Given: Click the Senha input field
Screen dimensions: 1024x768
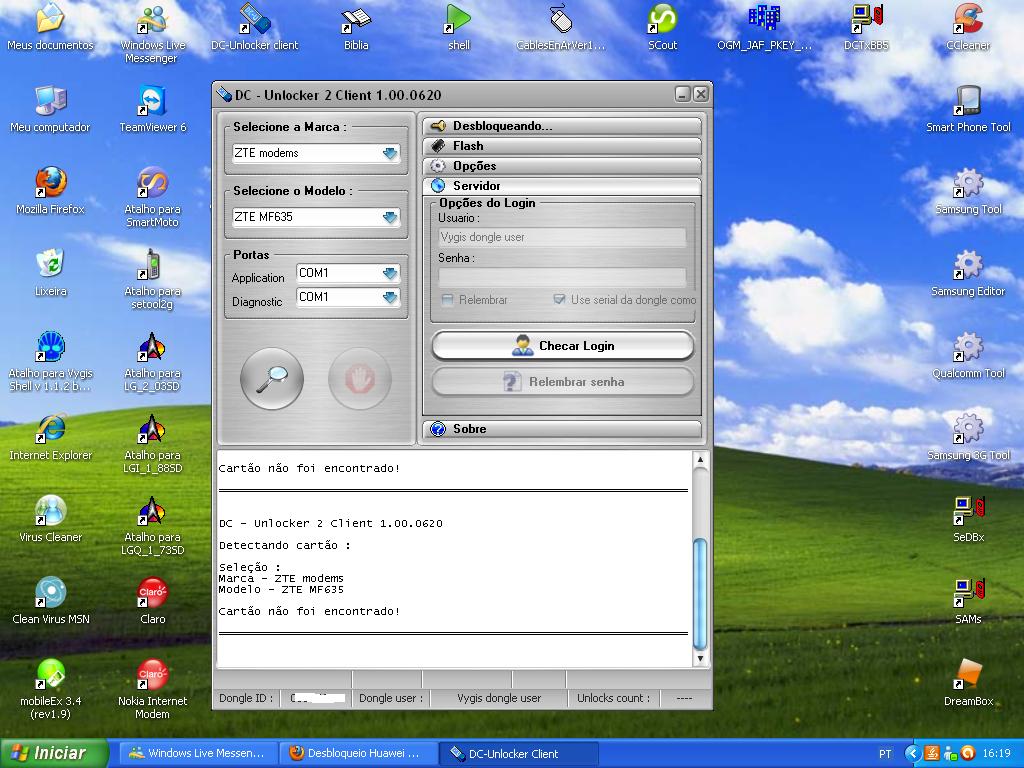Looking at the screenshot, I should (562, 278).
